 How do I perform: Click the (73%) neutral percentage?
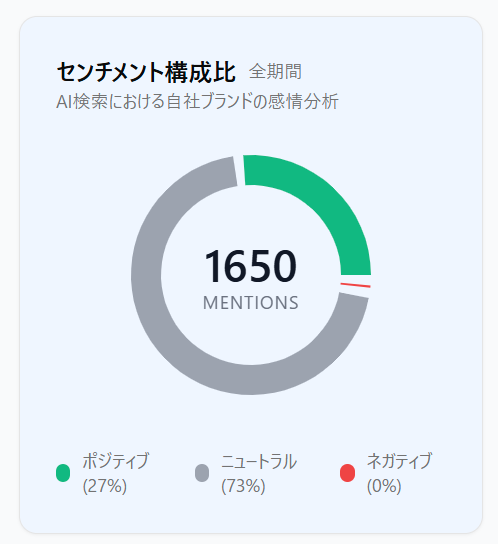pyautogui.click(x=244, y=486)
